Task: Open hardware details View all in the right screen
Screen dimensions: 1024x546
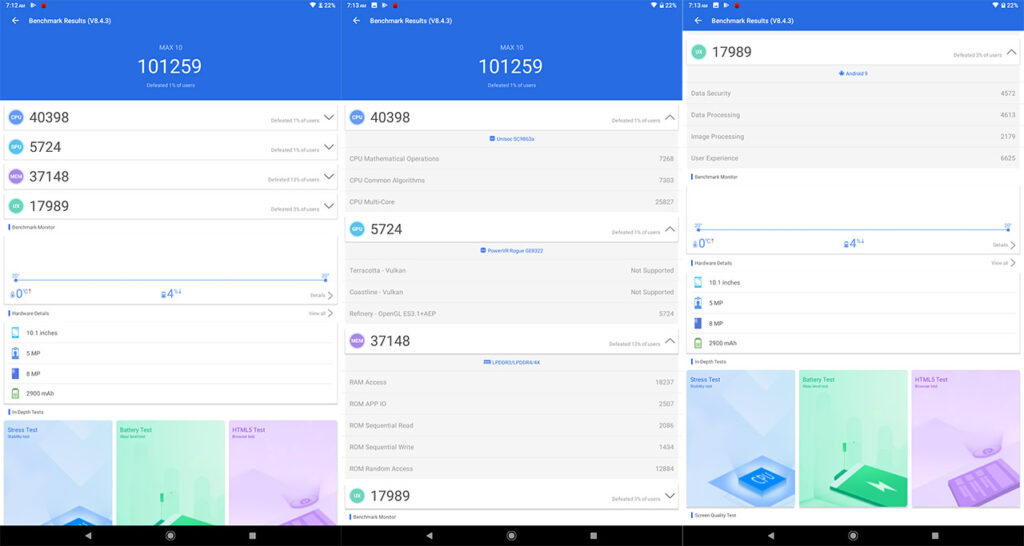Action: [1003, 263]
